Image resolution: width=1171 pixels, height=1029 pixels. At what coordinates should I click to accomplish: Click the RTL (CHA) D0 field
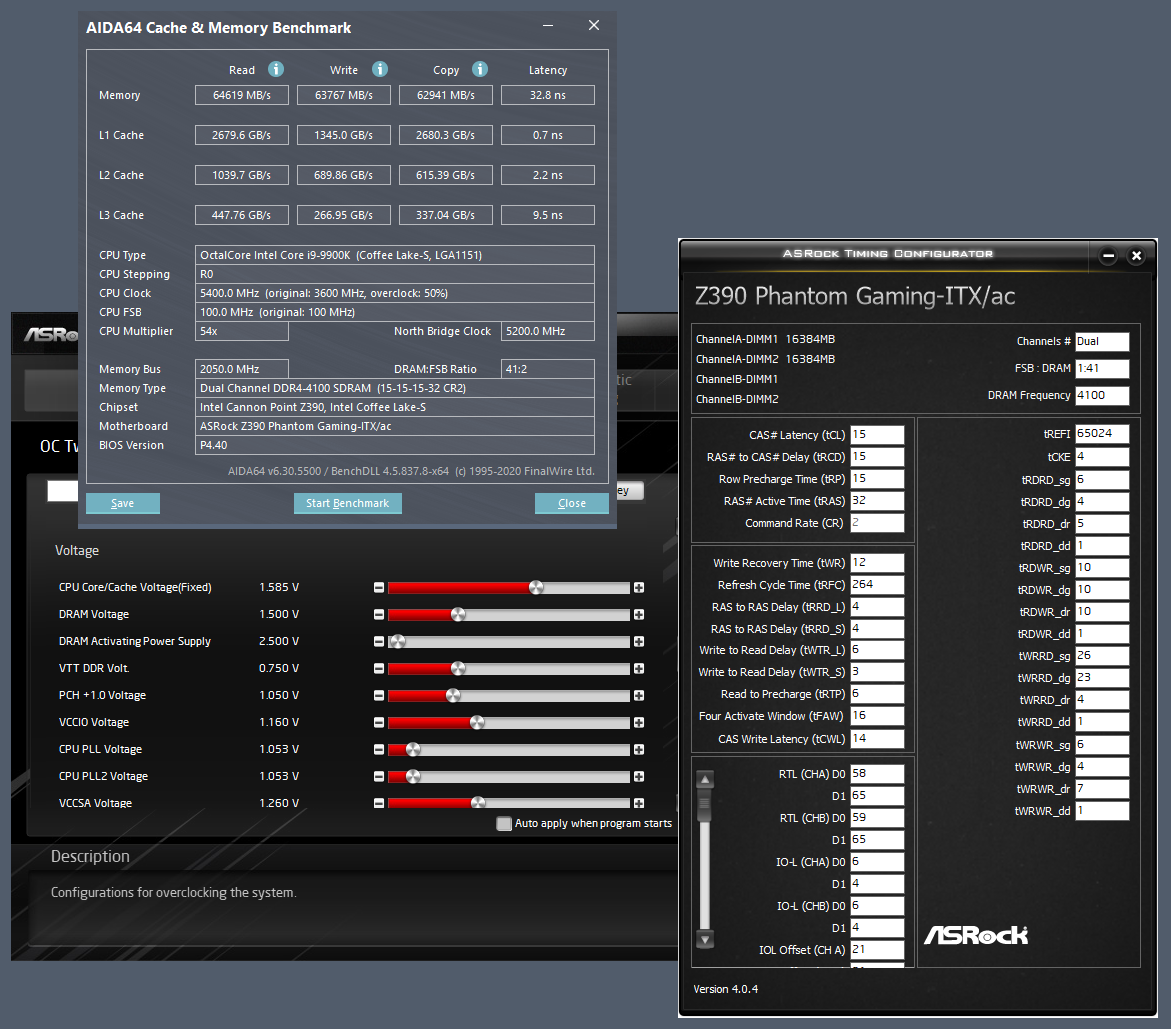878,774
